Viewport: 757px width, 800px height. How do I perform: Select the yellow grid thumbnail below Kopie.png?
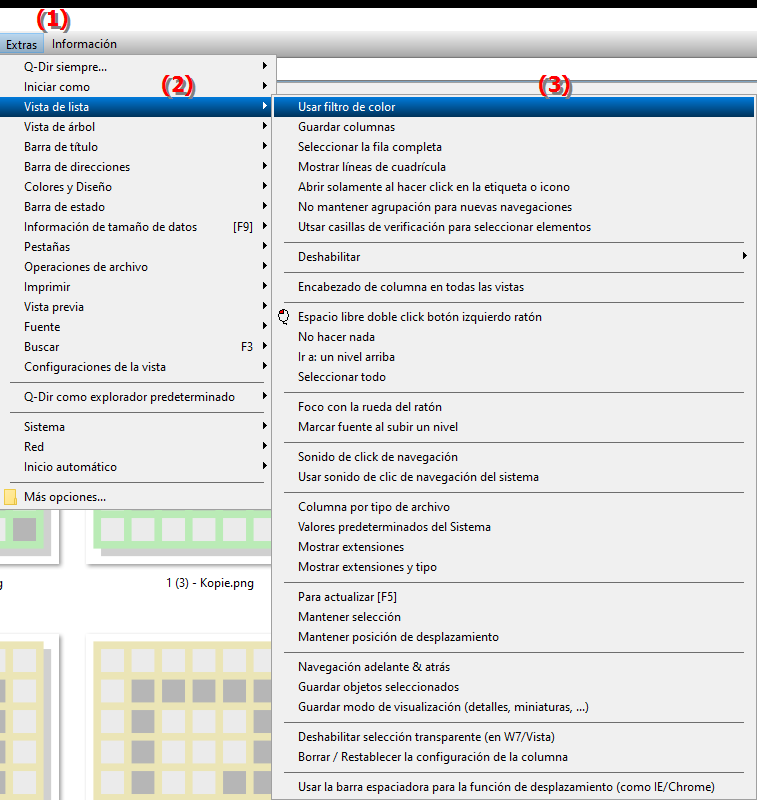(x=179, y=717)
